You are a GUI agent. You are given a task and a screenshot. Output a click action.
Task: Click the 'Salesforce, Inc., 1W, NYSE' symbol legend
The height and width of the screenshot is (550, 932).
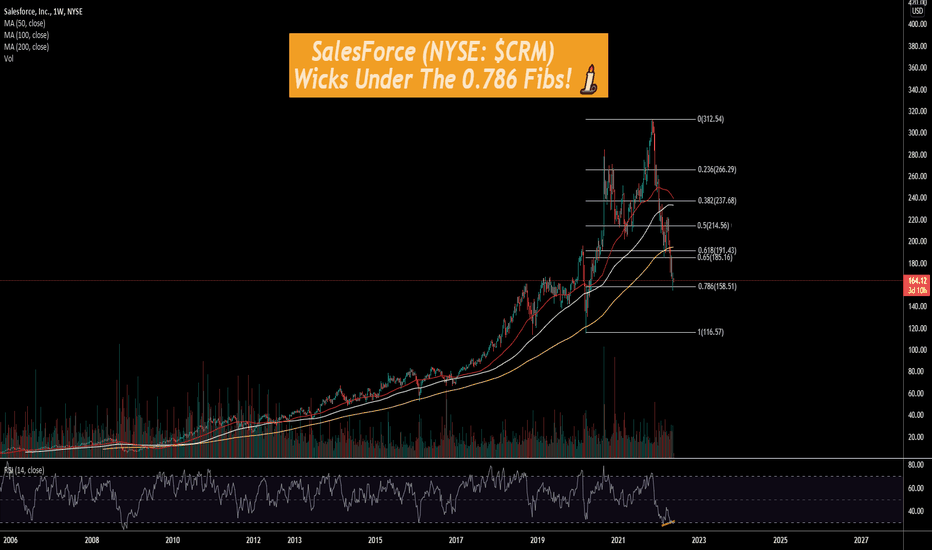(x=43, y=11)
